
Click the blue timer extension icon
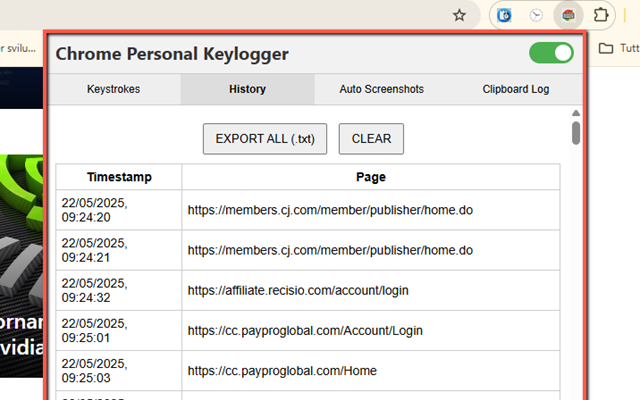pos(505,15)
